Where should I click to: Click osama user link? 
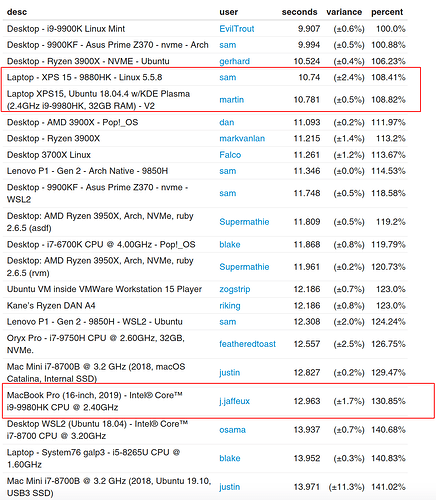[232, 430]
